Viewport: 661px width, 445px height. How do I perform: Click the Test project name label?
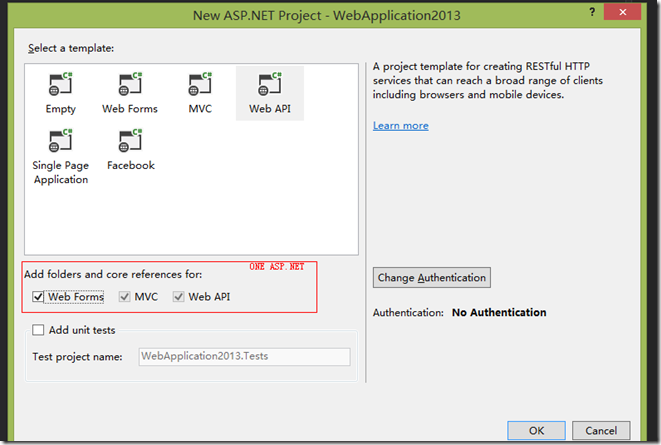click(78, 357)
